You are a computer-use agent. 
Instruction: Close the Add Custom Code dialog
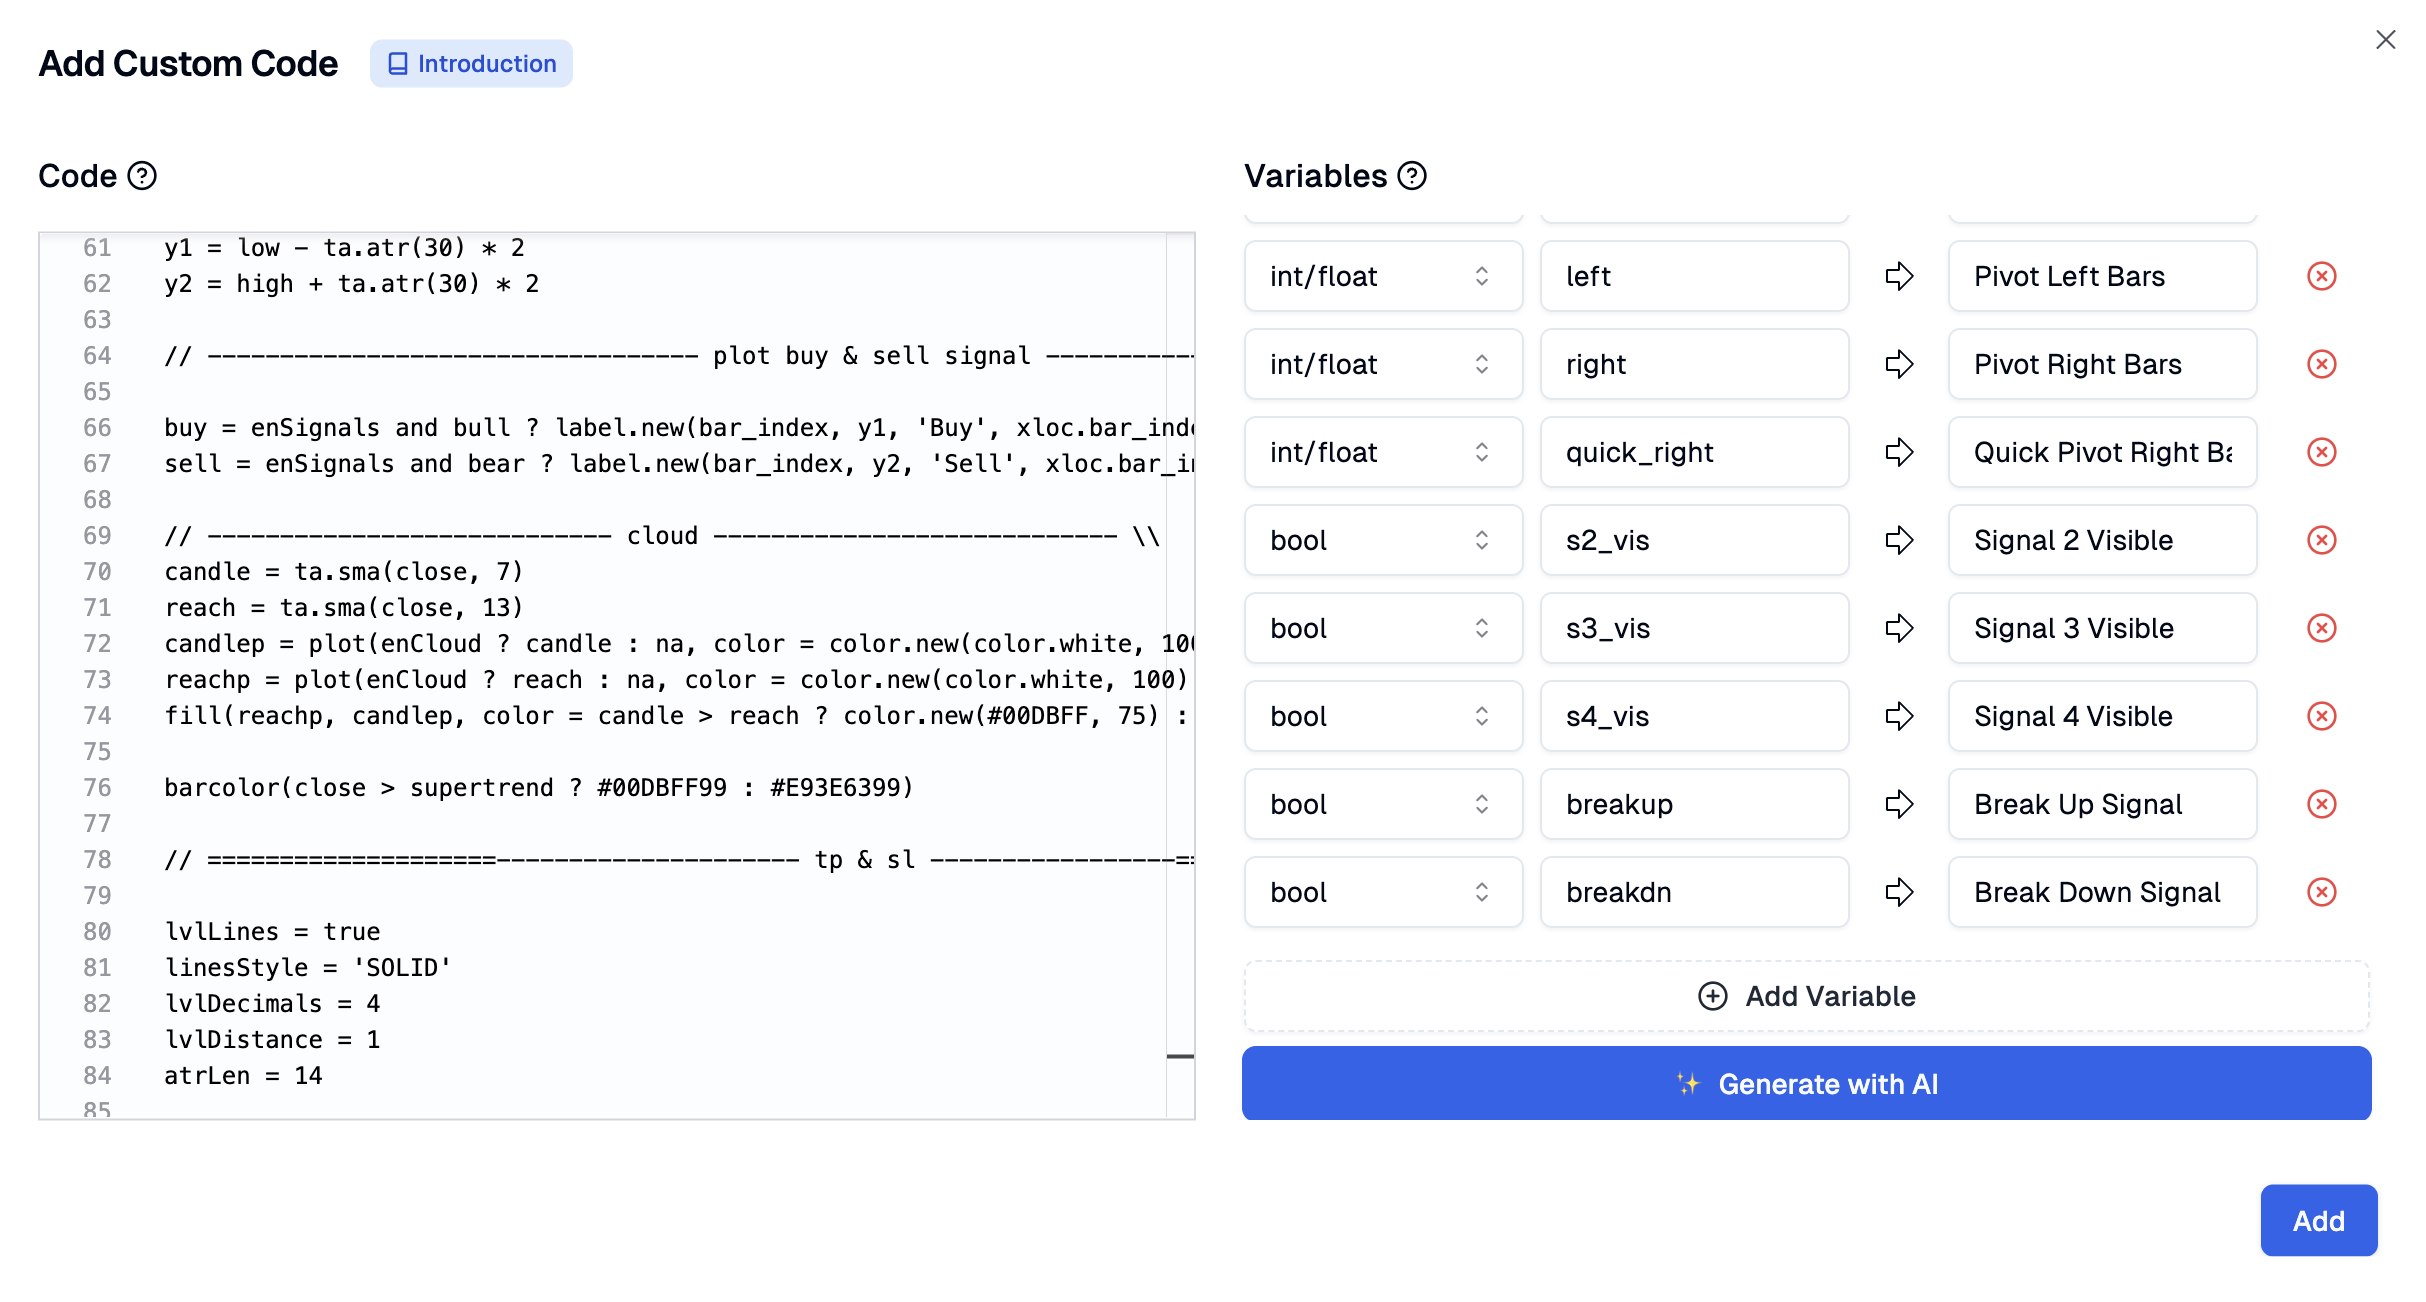tap(2387, 39)
